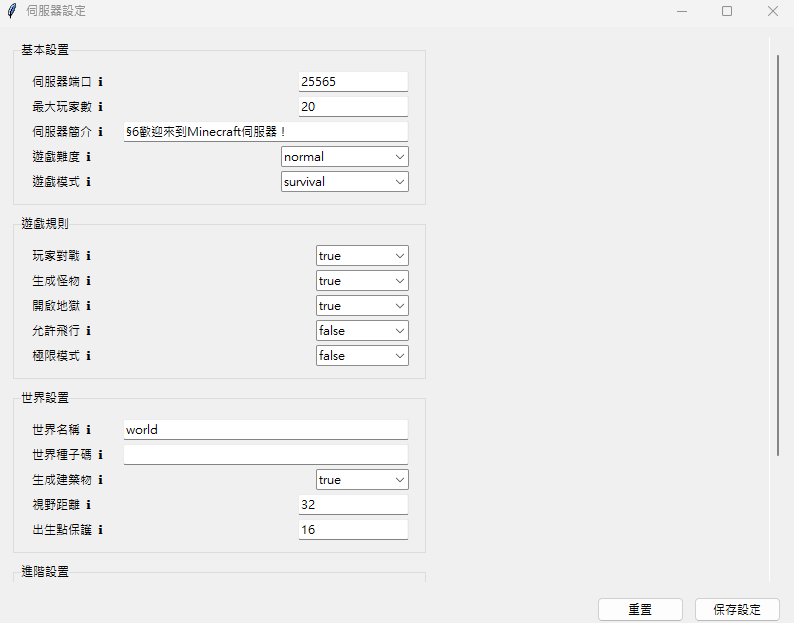Click the info icon next to 玩家對戰

click(x=88, y=256)
